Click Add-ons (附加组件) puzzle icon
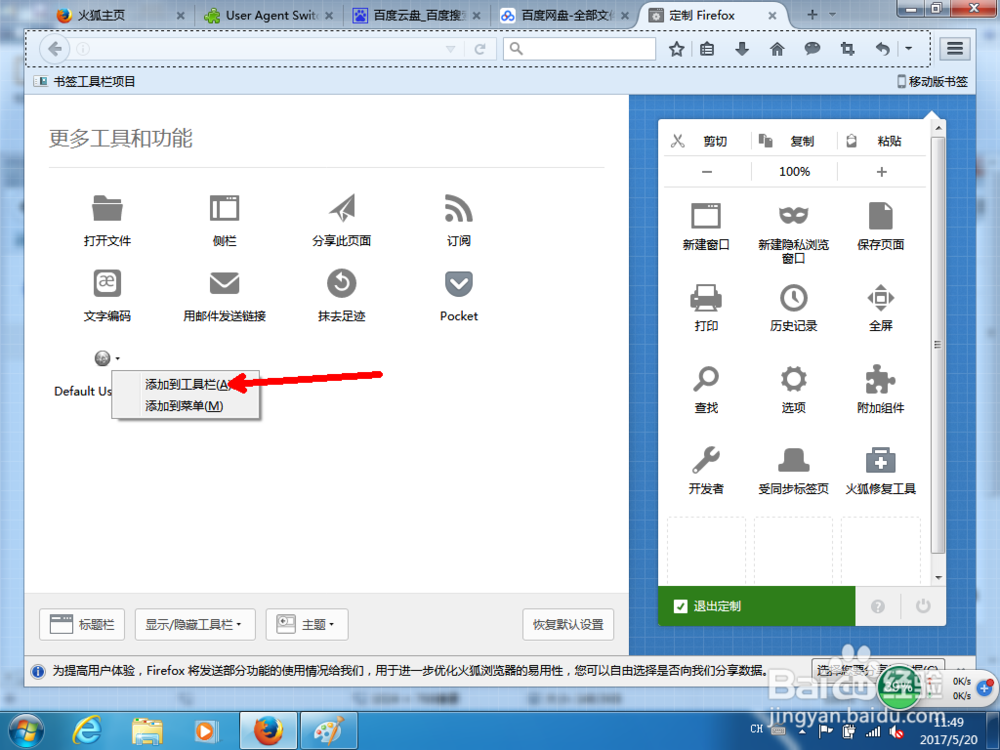This screenshot has width=1000, height=750. click(x=881, y=379)
